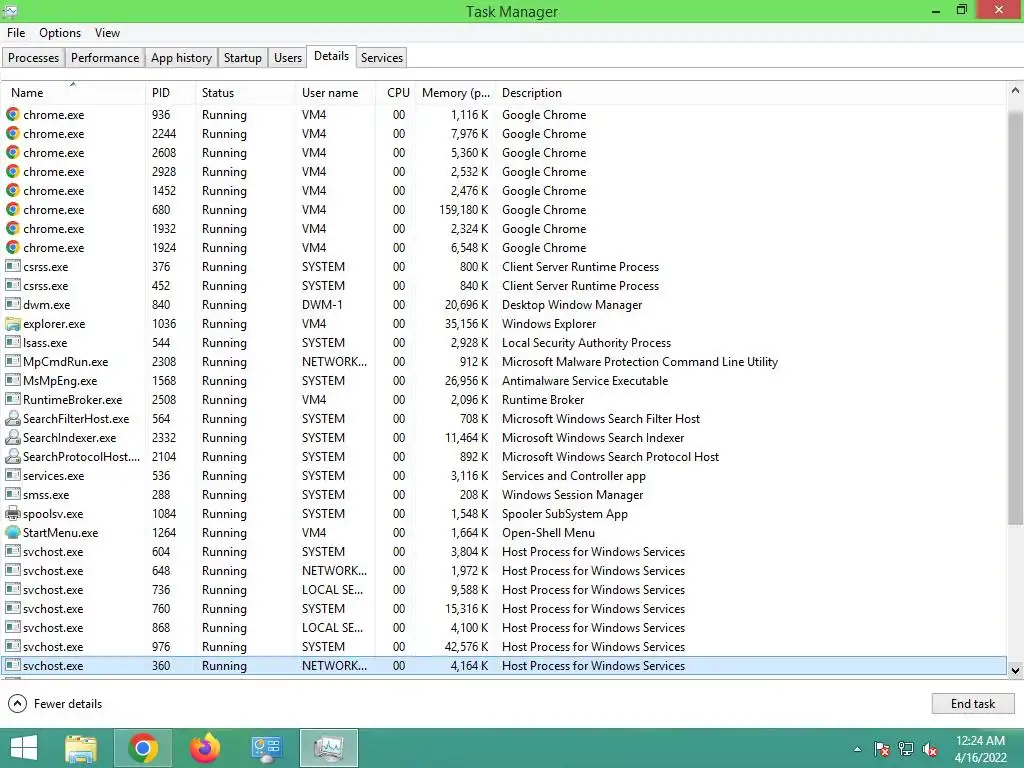Click the 159,180 K memory value
1024x768 pixels.
[x=464, y=210]
